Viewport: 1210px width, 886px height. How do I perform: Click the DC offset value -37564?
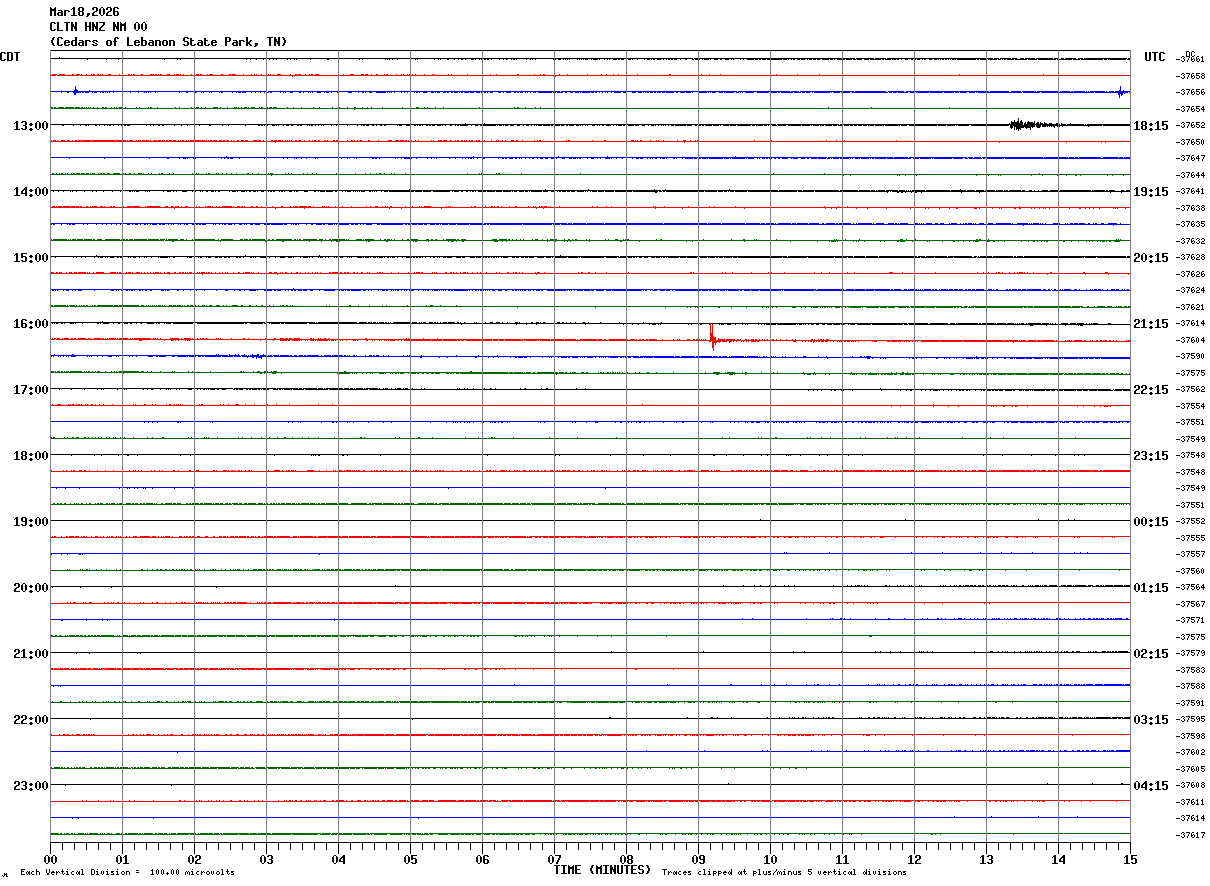(1190, 587)
